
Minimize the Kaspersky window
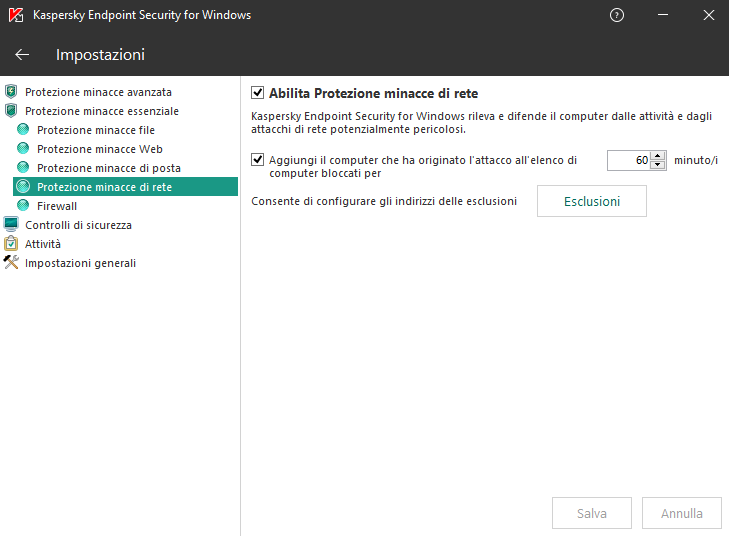663,15
